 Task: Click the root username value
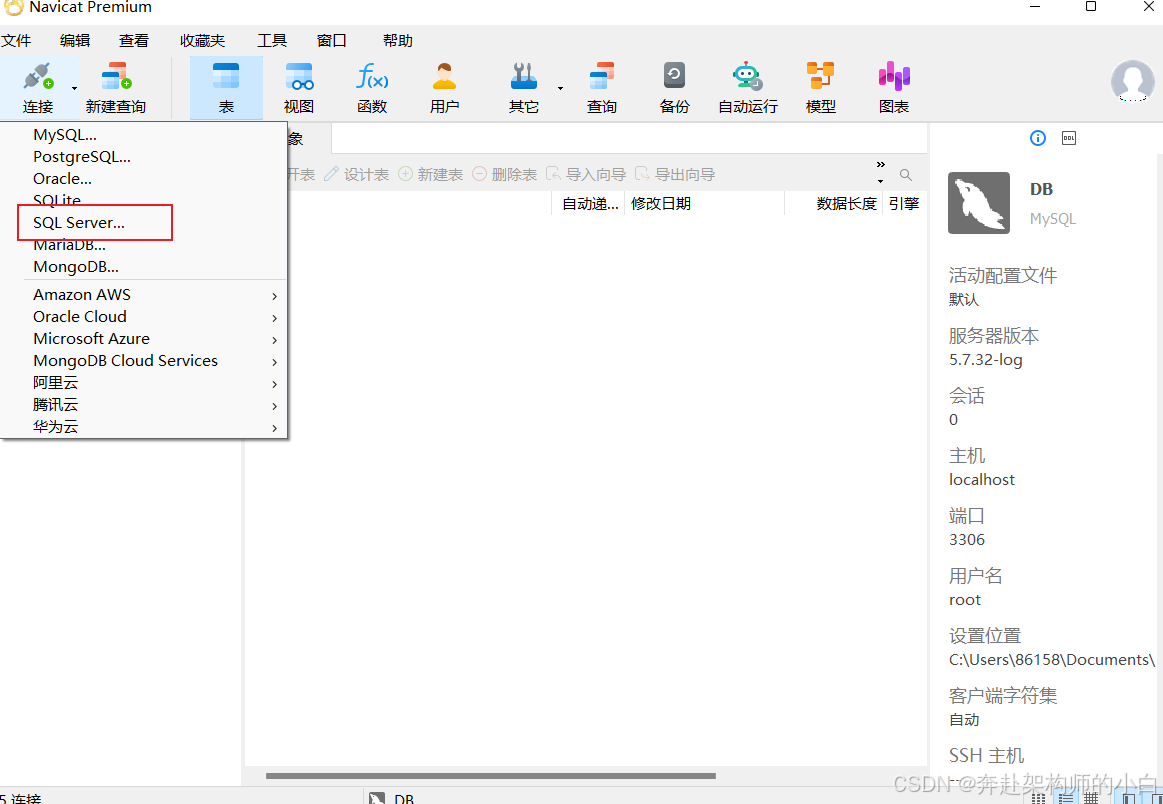point(964,600)
